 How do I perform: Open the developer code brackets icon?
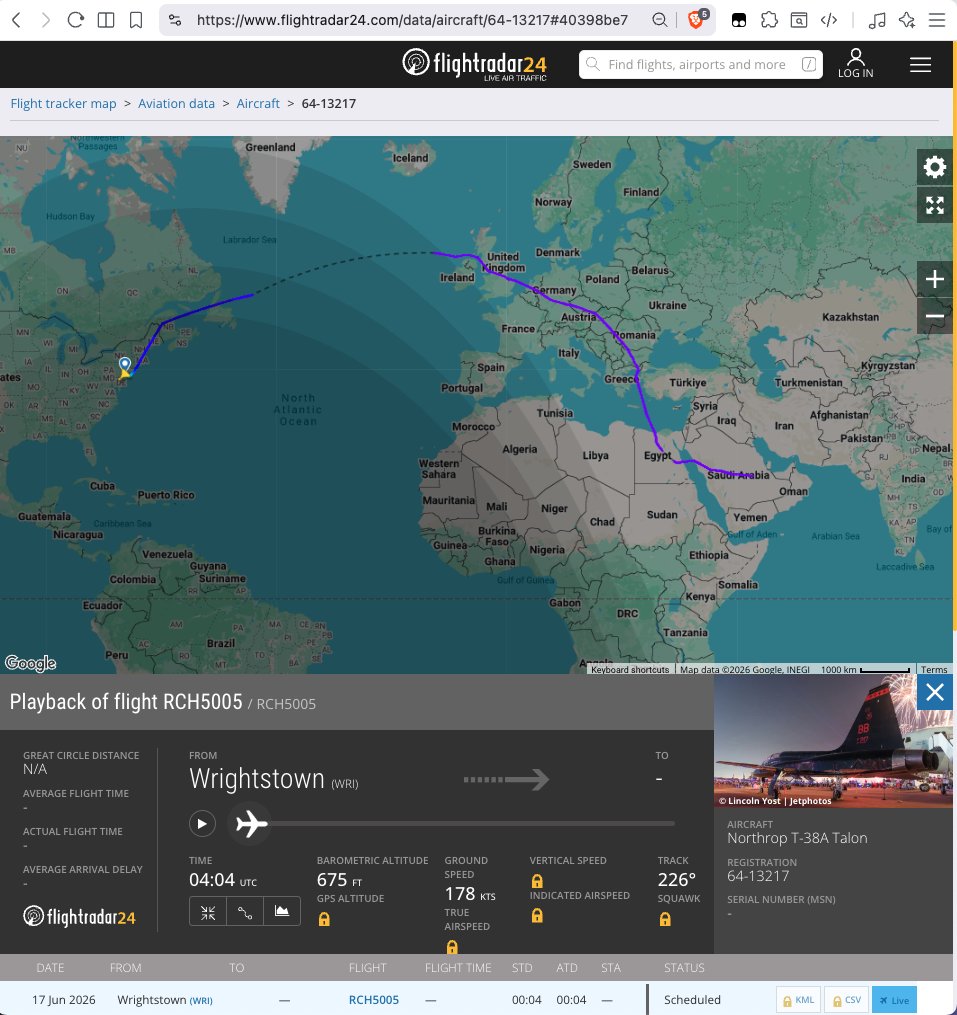click(x=829, y=20)
